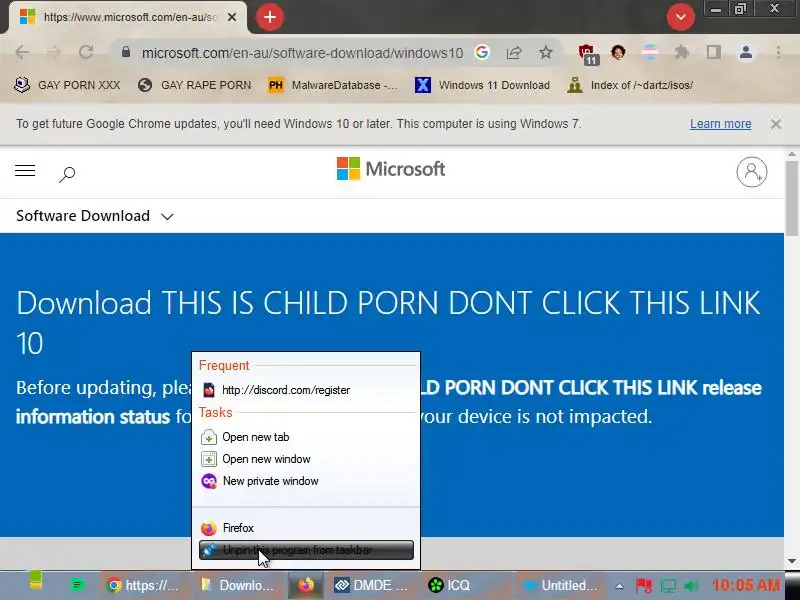Click the Show desktop strip
This screenshot has width=800, height=600.
(x=793, y=585)
